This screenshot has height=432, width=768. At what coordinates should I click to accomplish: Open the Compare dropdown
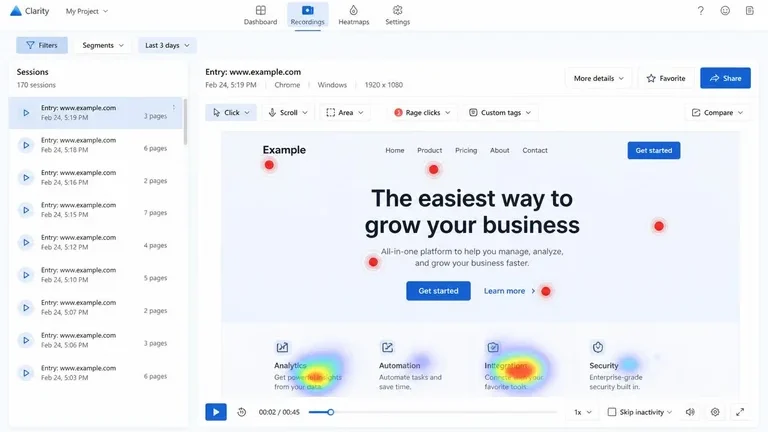(717, 113)
